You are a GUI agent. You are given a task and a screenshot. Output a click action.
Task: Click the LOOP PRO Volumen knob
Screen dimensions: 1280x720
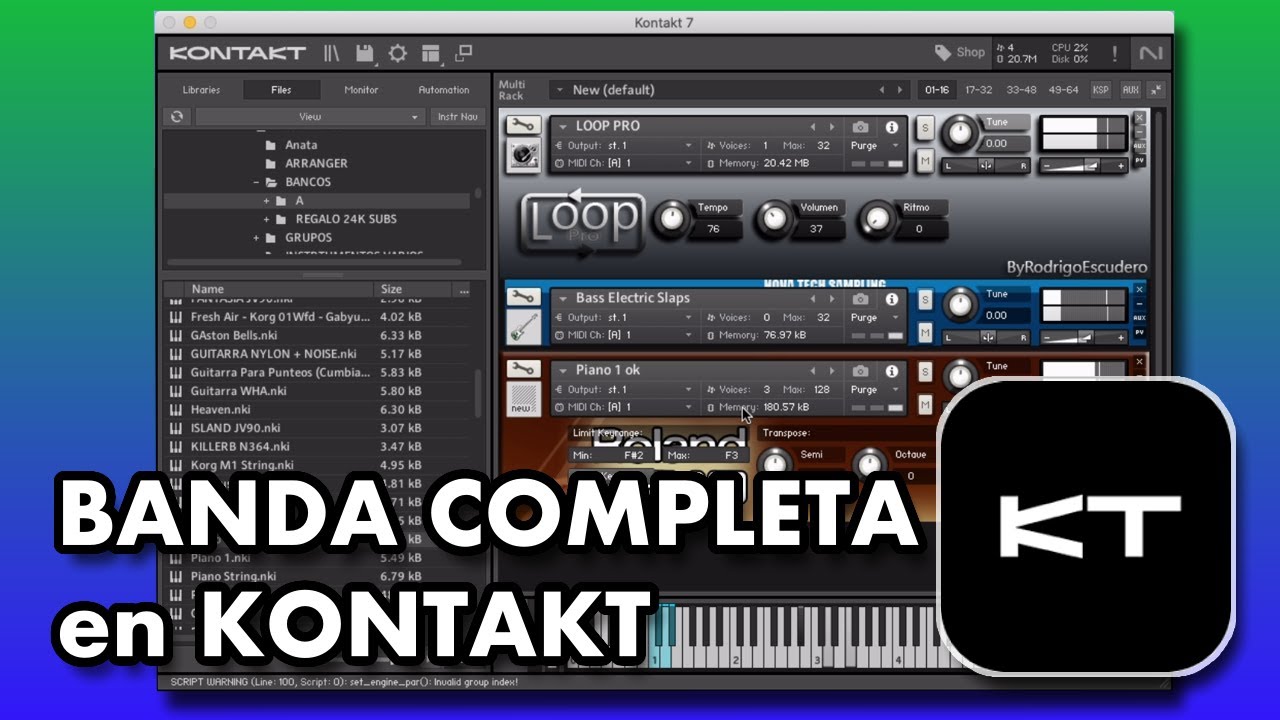pyautogui.click(x=773, y=218)
